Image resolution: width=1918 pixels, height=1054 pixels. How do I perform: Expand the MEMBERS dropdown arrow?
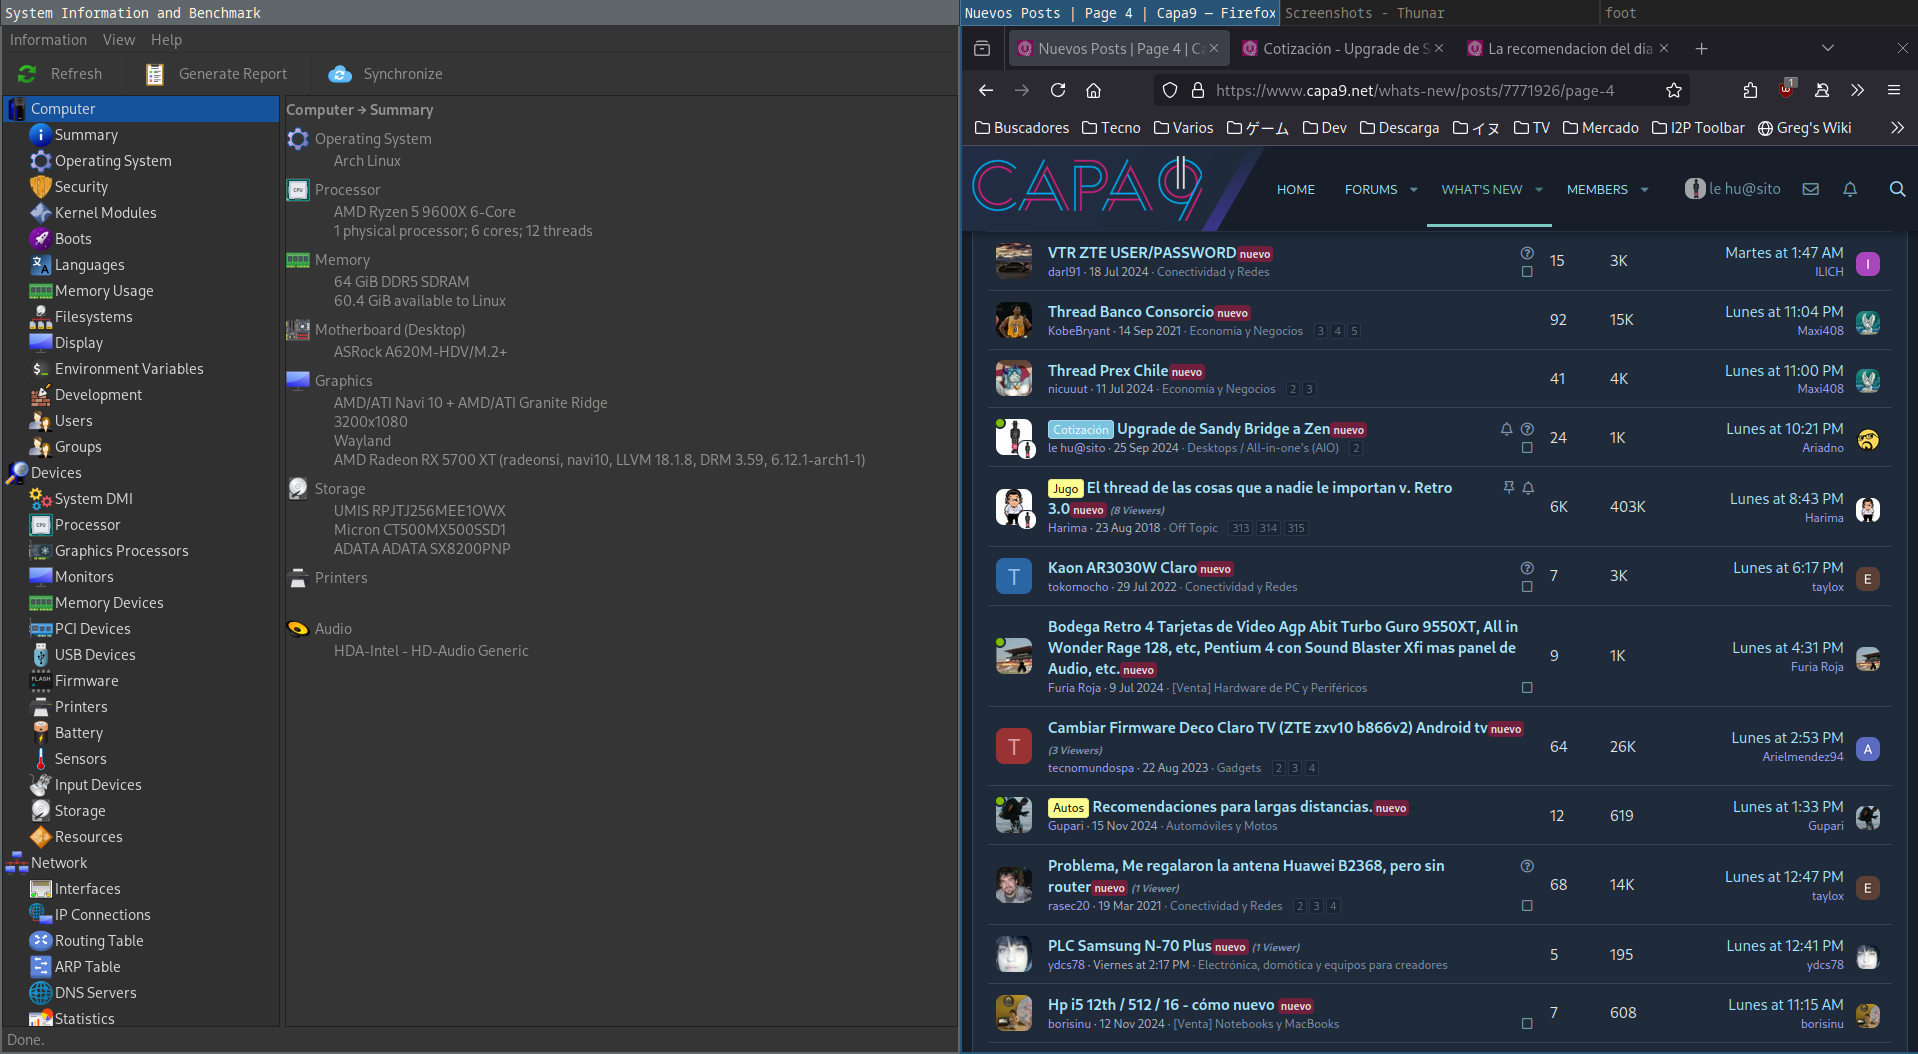[x=1644, y=190]
